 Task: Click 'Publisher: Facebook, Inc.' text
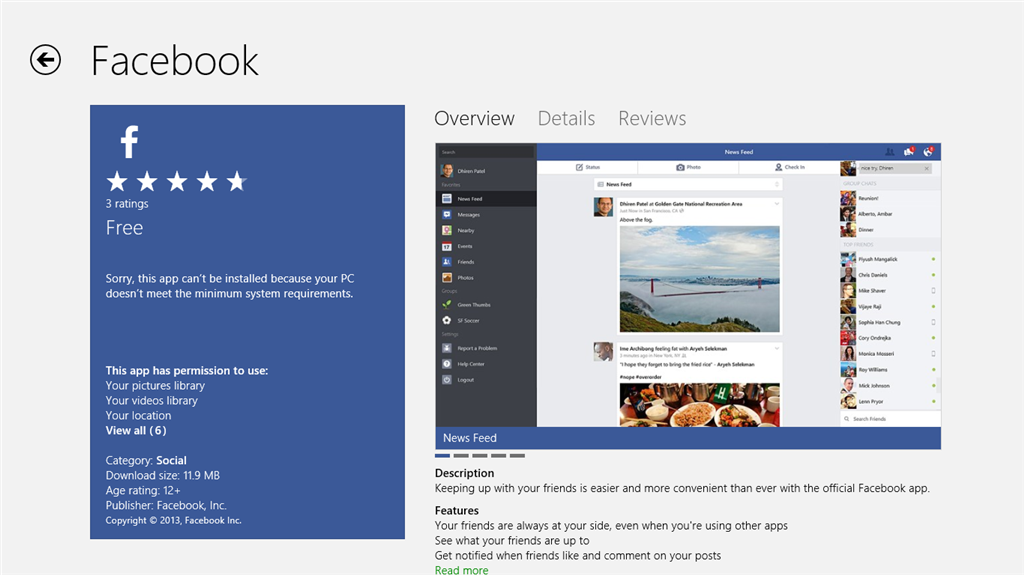[166, 506]
